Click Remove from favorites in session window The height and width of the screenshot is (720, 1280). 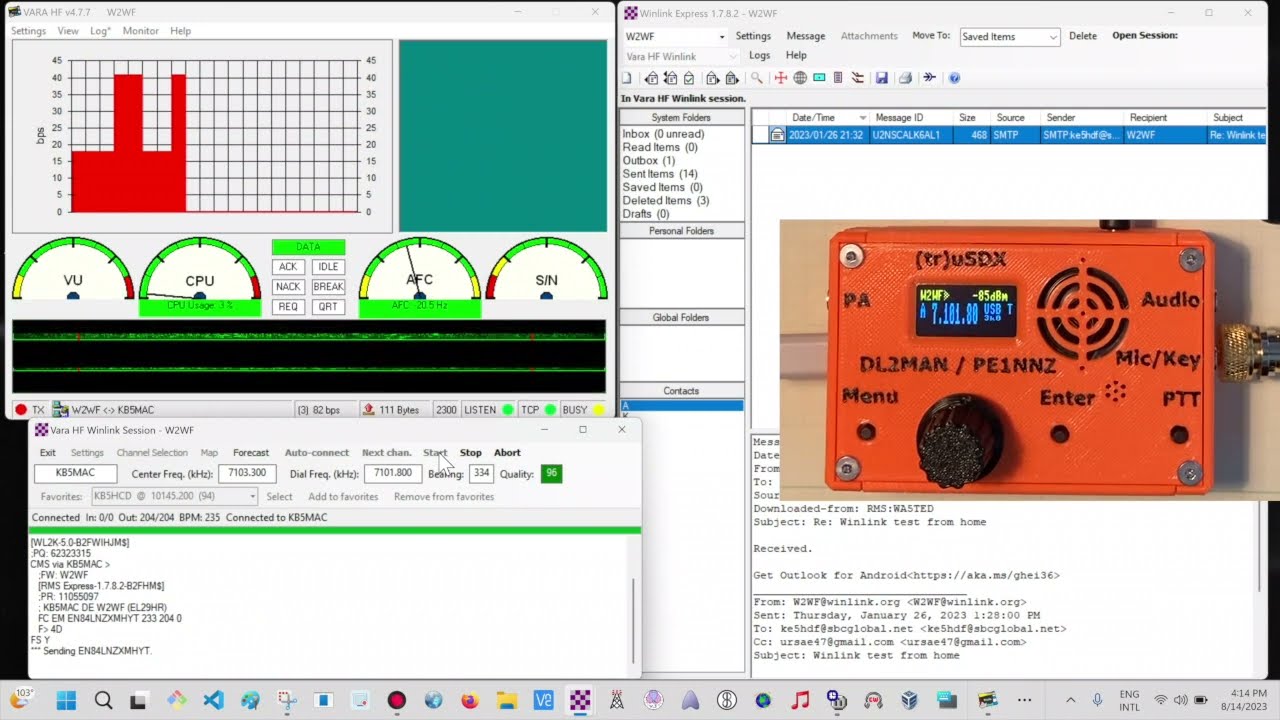tap(444, 497)
